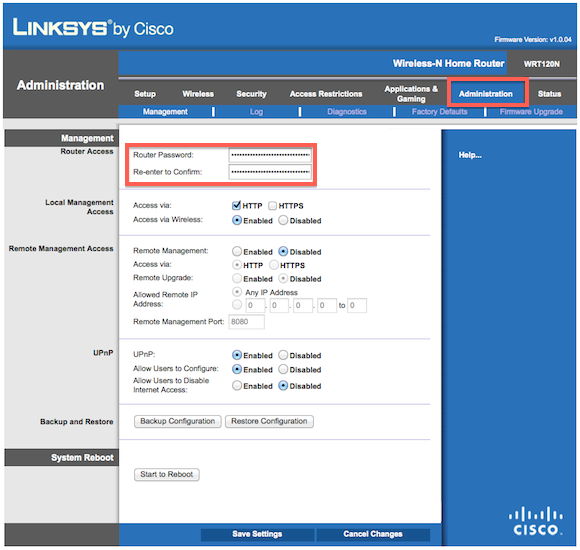
Task: Select Enabled for Remote Upgrade
Action: tap(237, 278)
